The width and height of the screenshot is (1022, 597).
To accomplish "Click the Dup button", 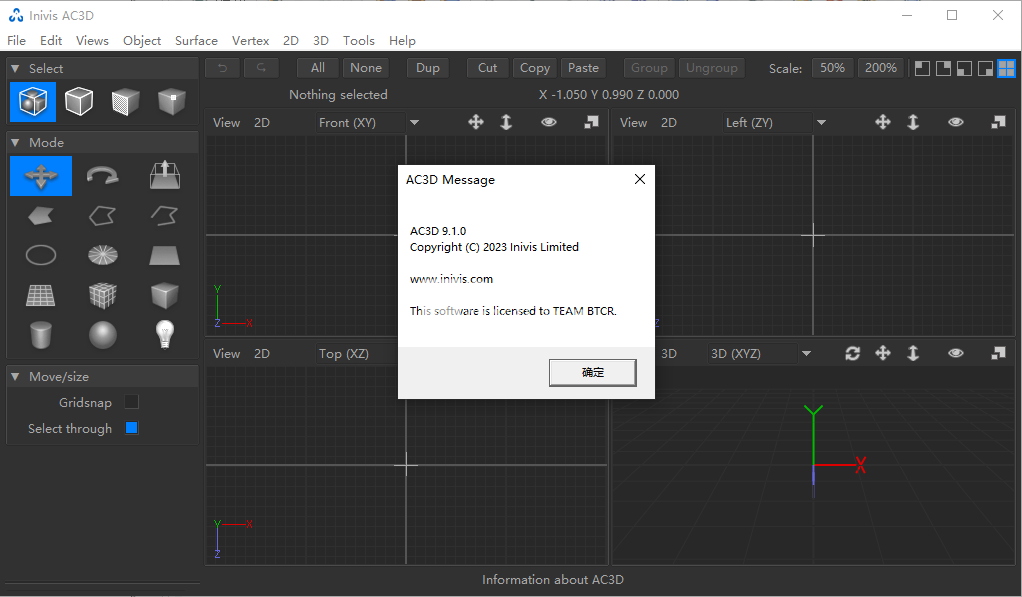I will pyautogui.click(x=428, y=68).
